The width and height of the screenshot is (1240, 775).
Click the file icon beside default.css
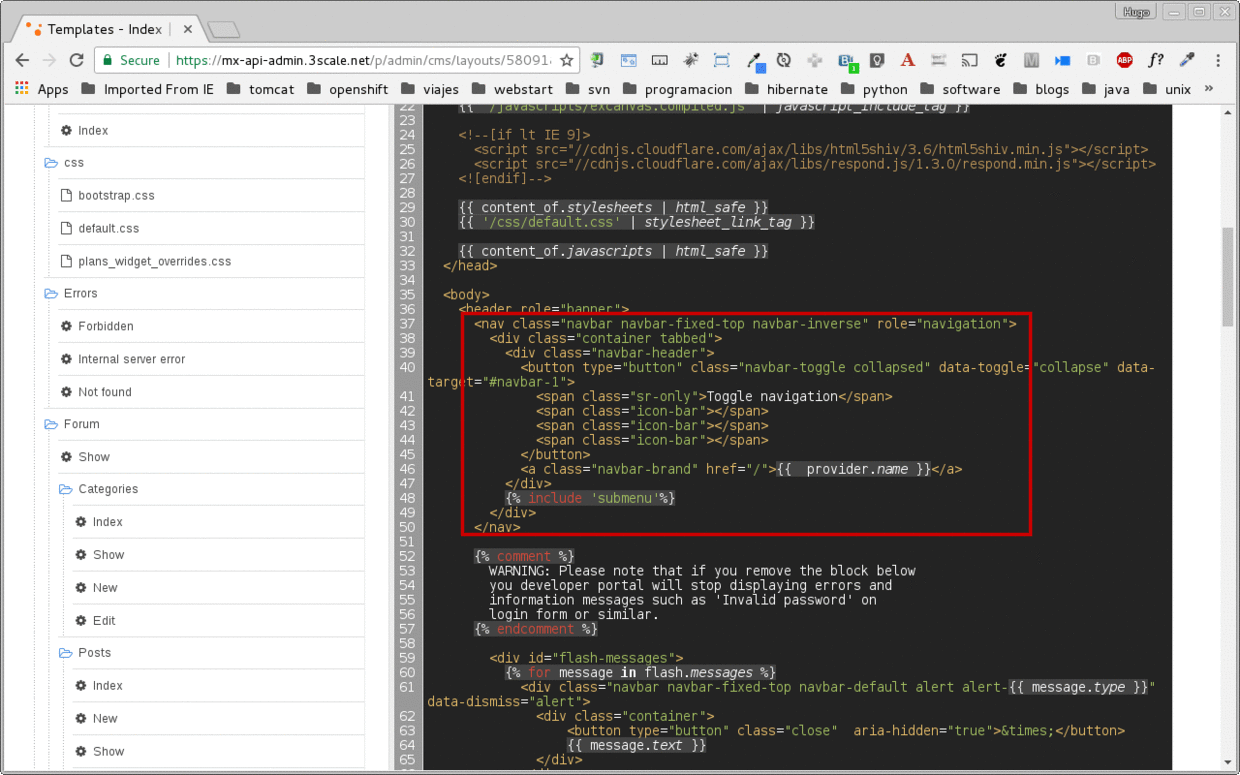point(67,228)
